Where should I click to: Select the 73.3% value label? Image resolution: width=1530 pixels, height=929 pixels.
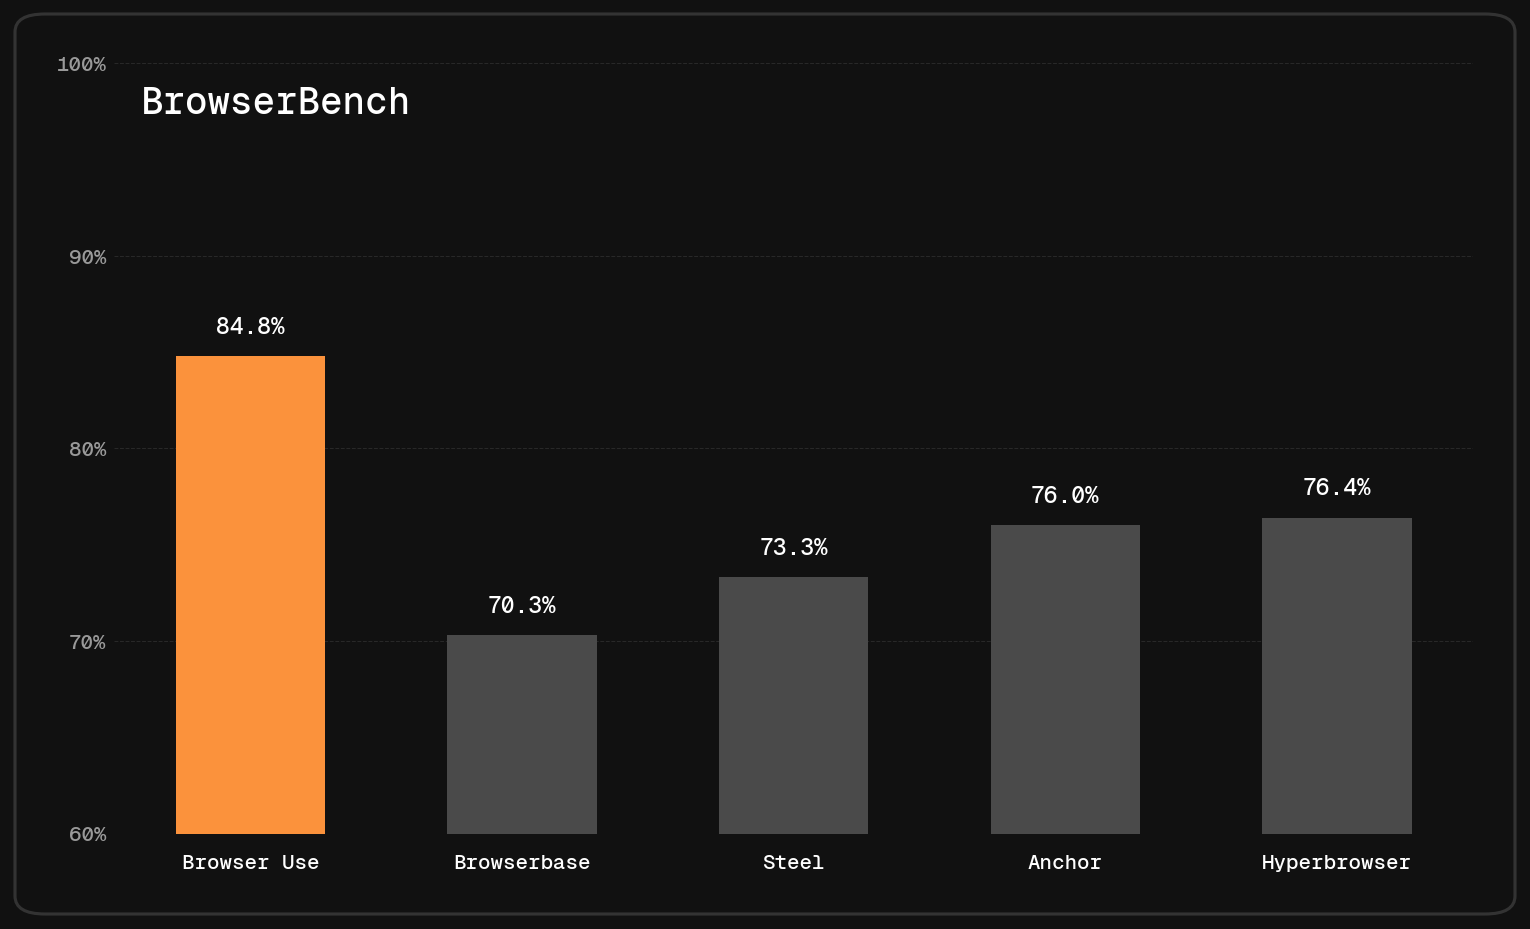point(793,547)
